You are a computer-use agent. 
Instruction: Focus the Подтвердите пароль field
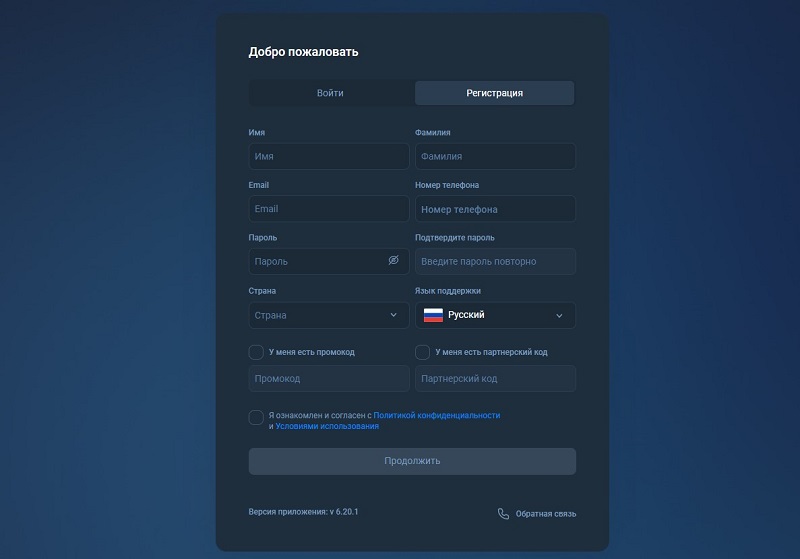point(495,262)
